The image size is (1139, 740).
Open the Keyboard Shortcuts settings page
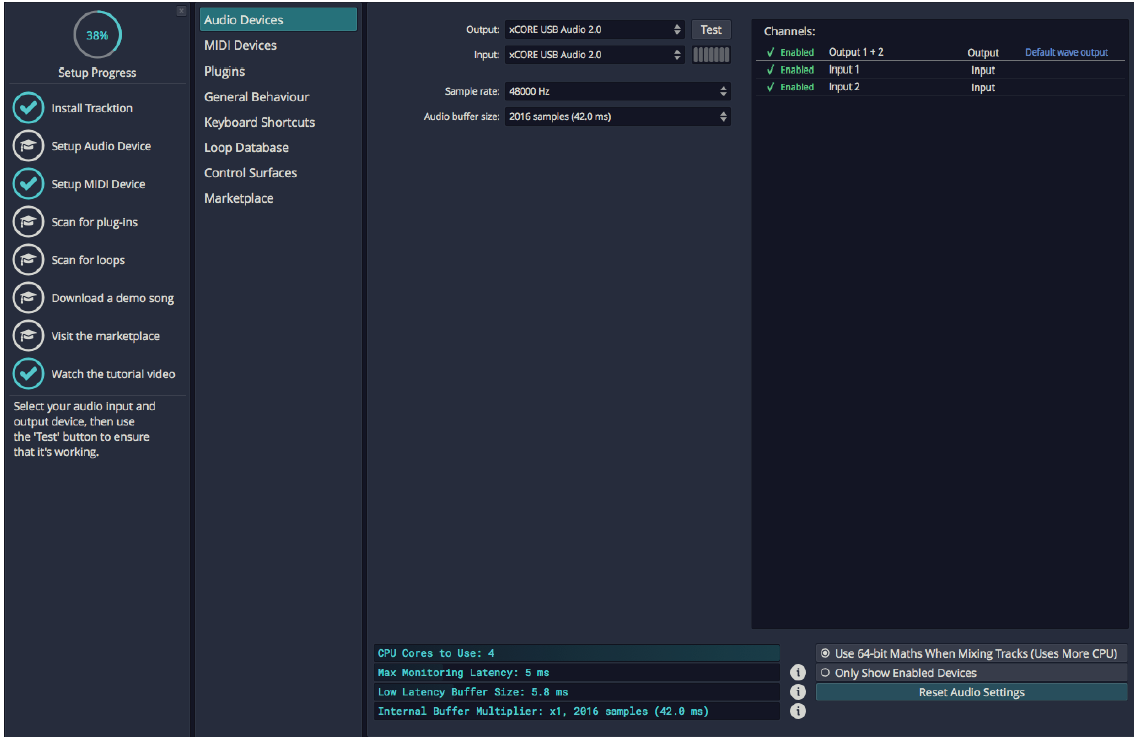coord(259,122)
